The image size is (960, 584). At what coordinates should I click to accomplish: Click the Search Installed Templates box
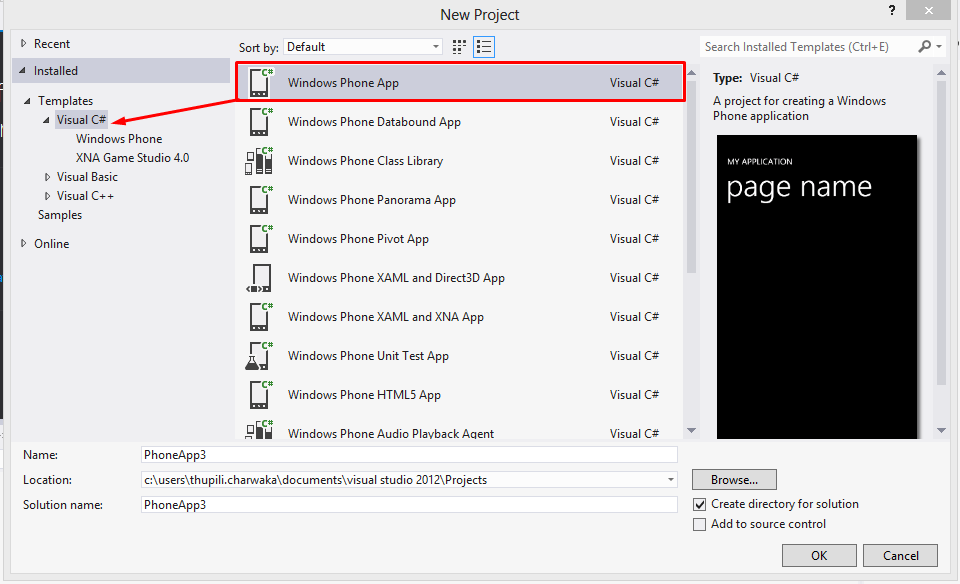click(x=808, y=47)
